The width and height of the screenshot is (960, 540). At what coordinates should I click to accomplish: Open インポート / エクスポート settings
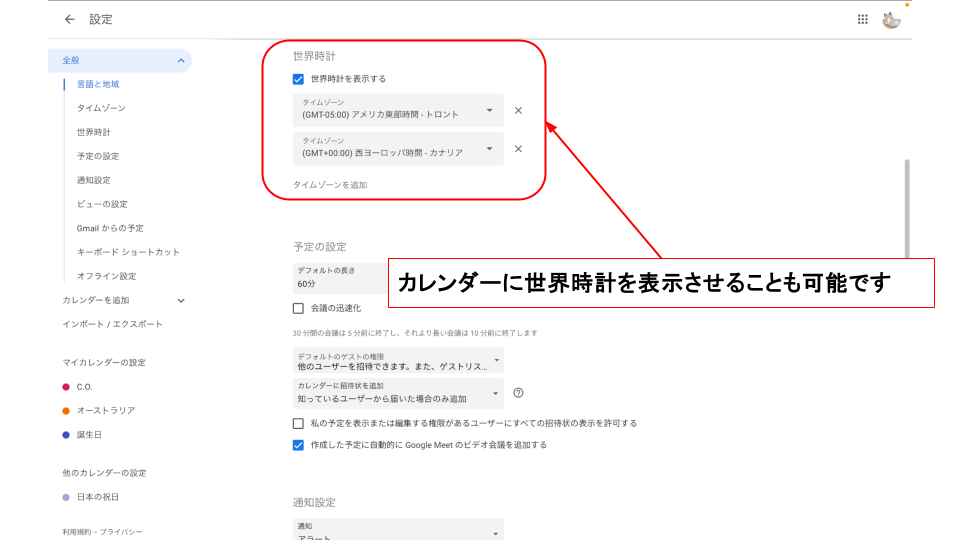pos(112,324)
